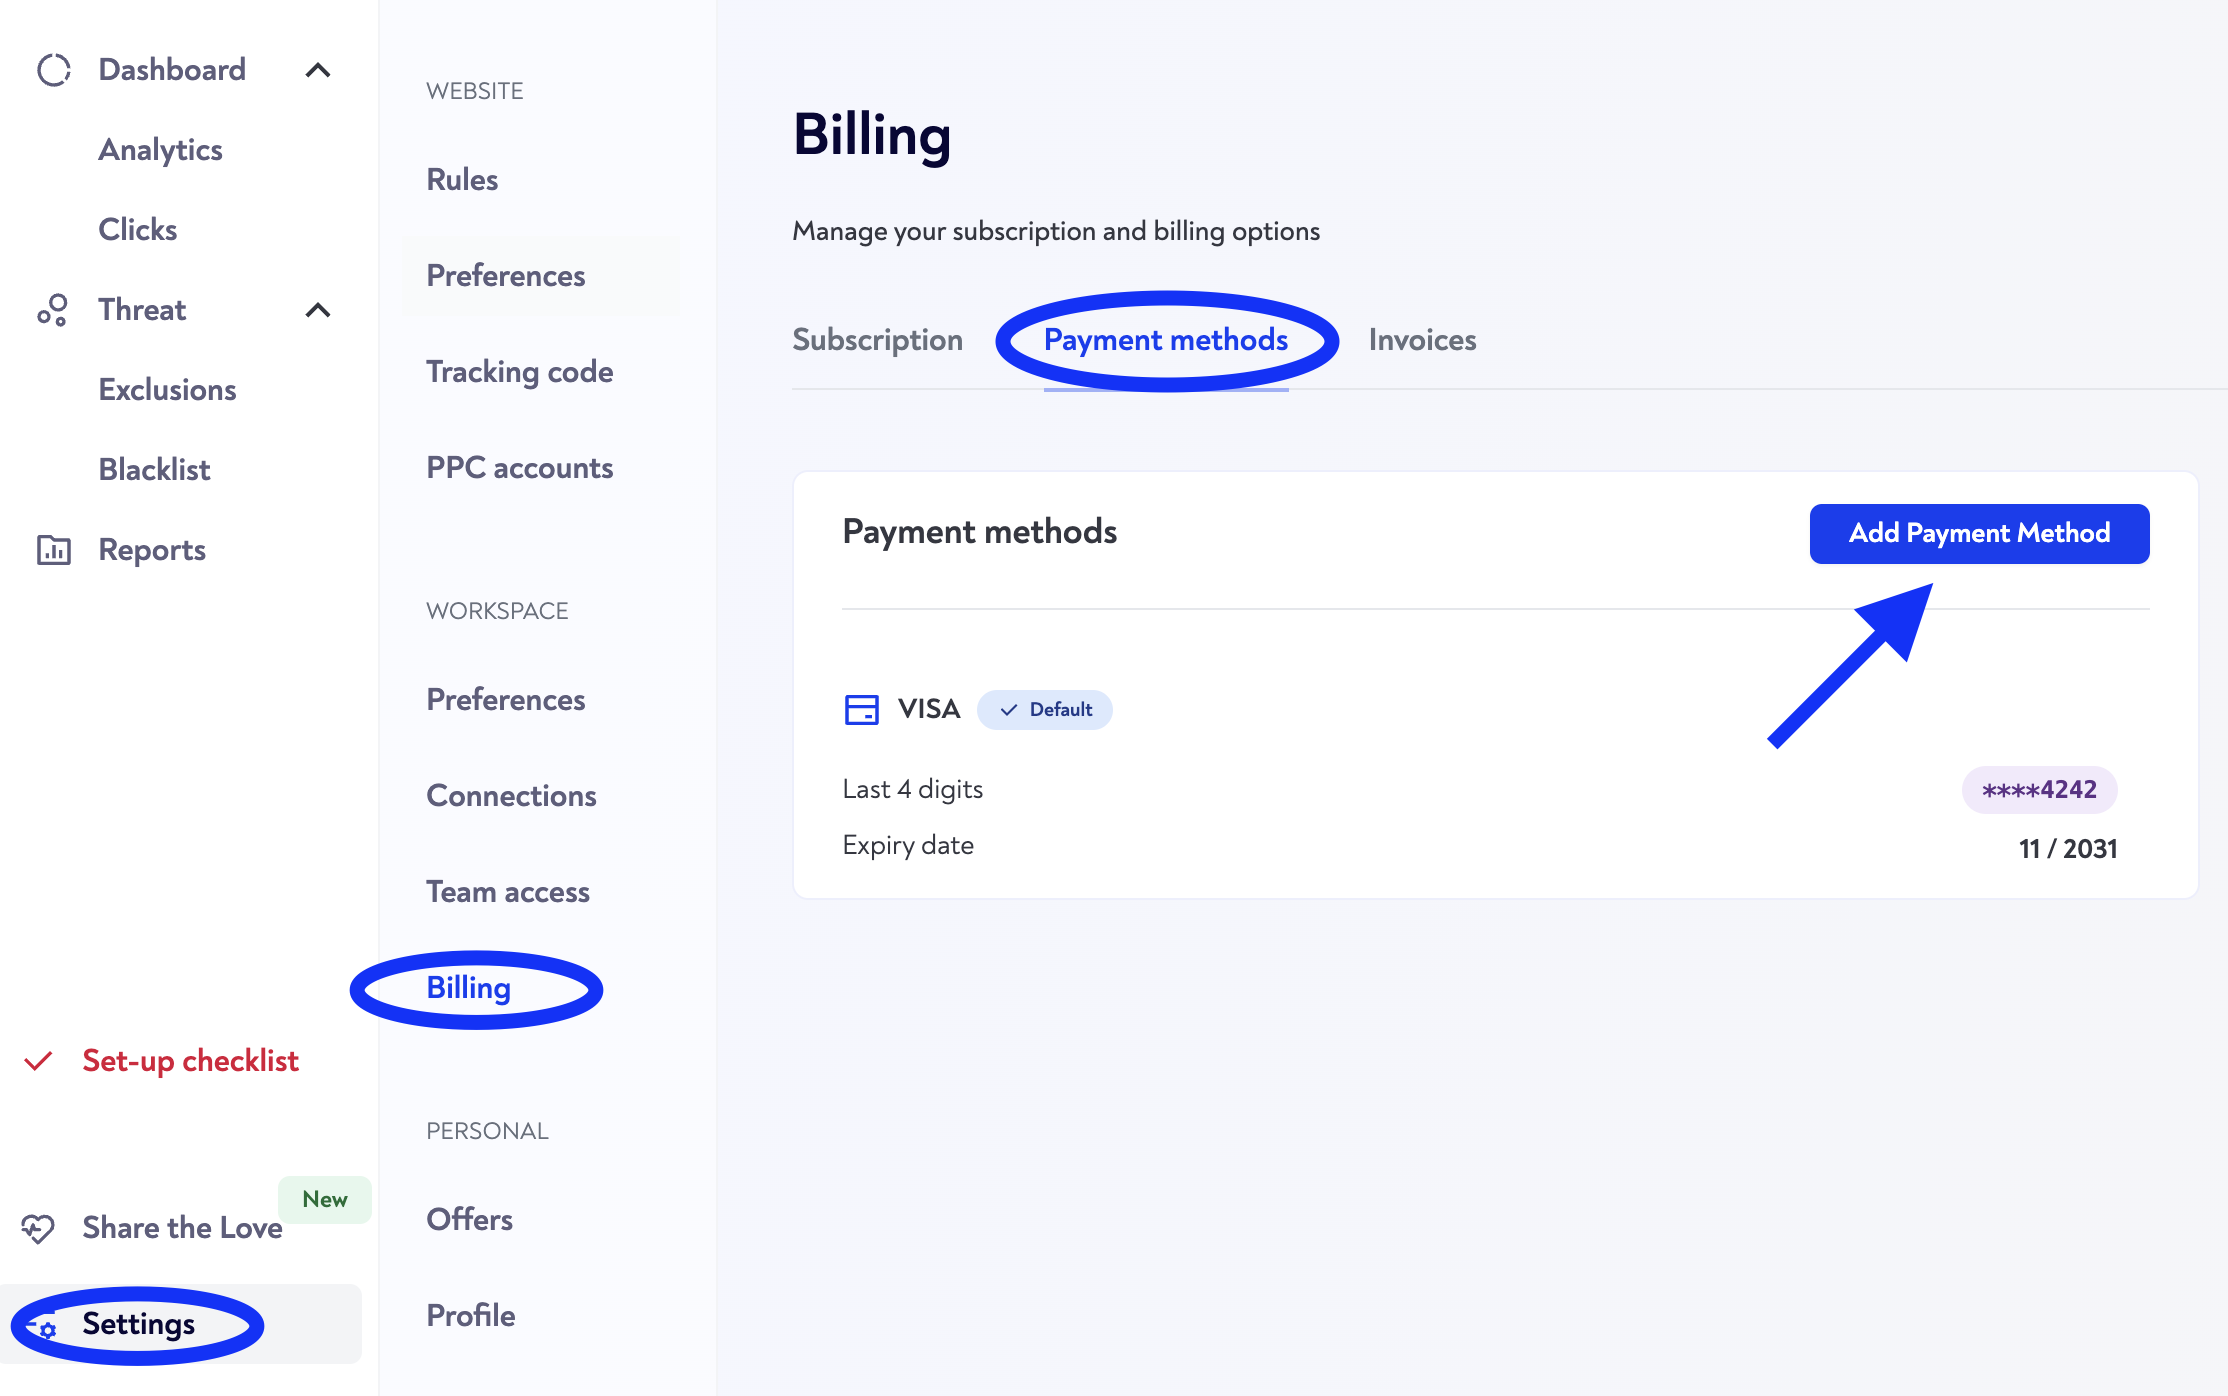This screenshot has width=2228, height=1396.
Task: Open the Profile settings page
Action: 470,1316
